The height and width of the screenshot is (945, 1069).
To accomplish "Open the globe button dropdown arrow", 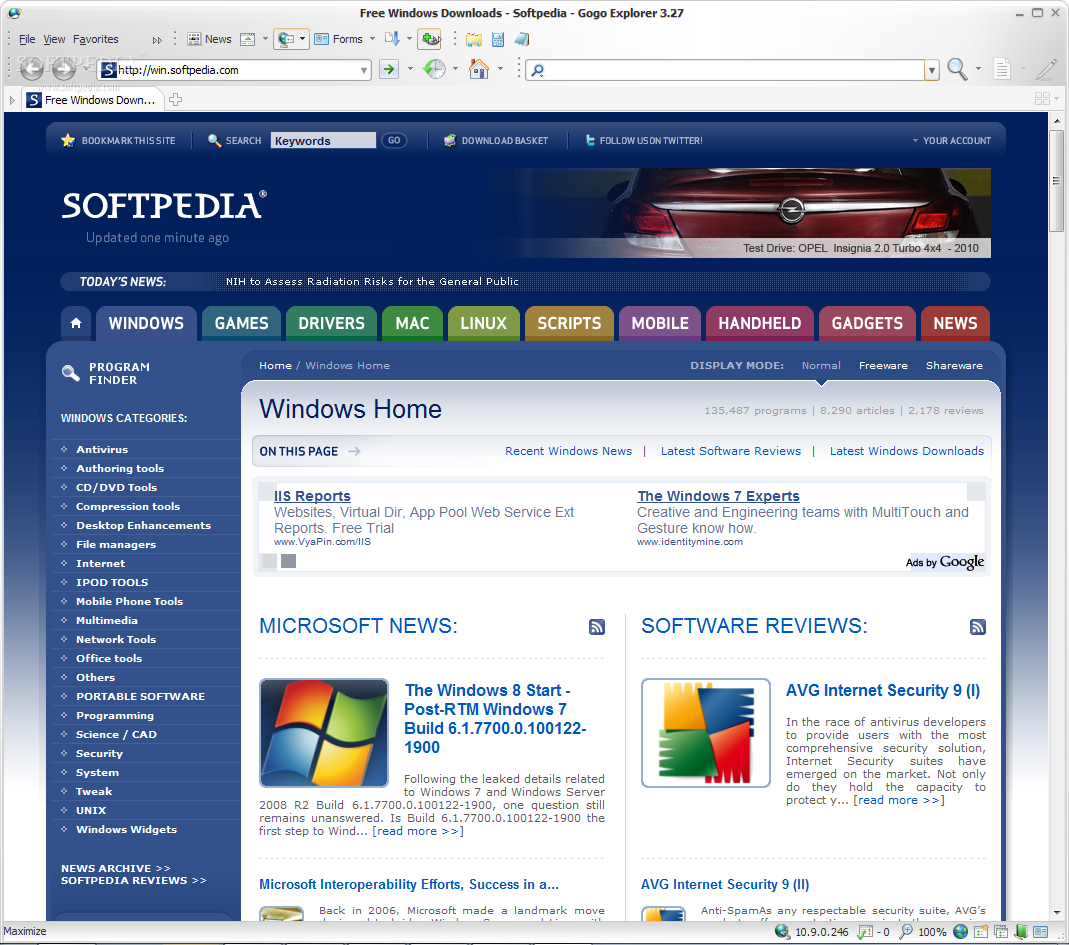I will 302,39.
